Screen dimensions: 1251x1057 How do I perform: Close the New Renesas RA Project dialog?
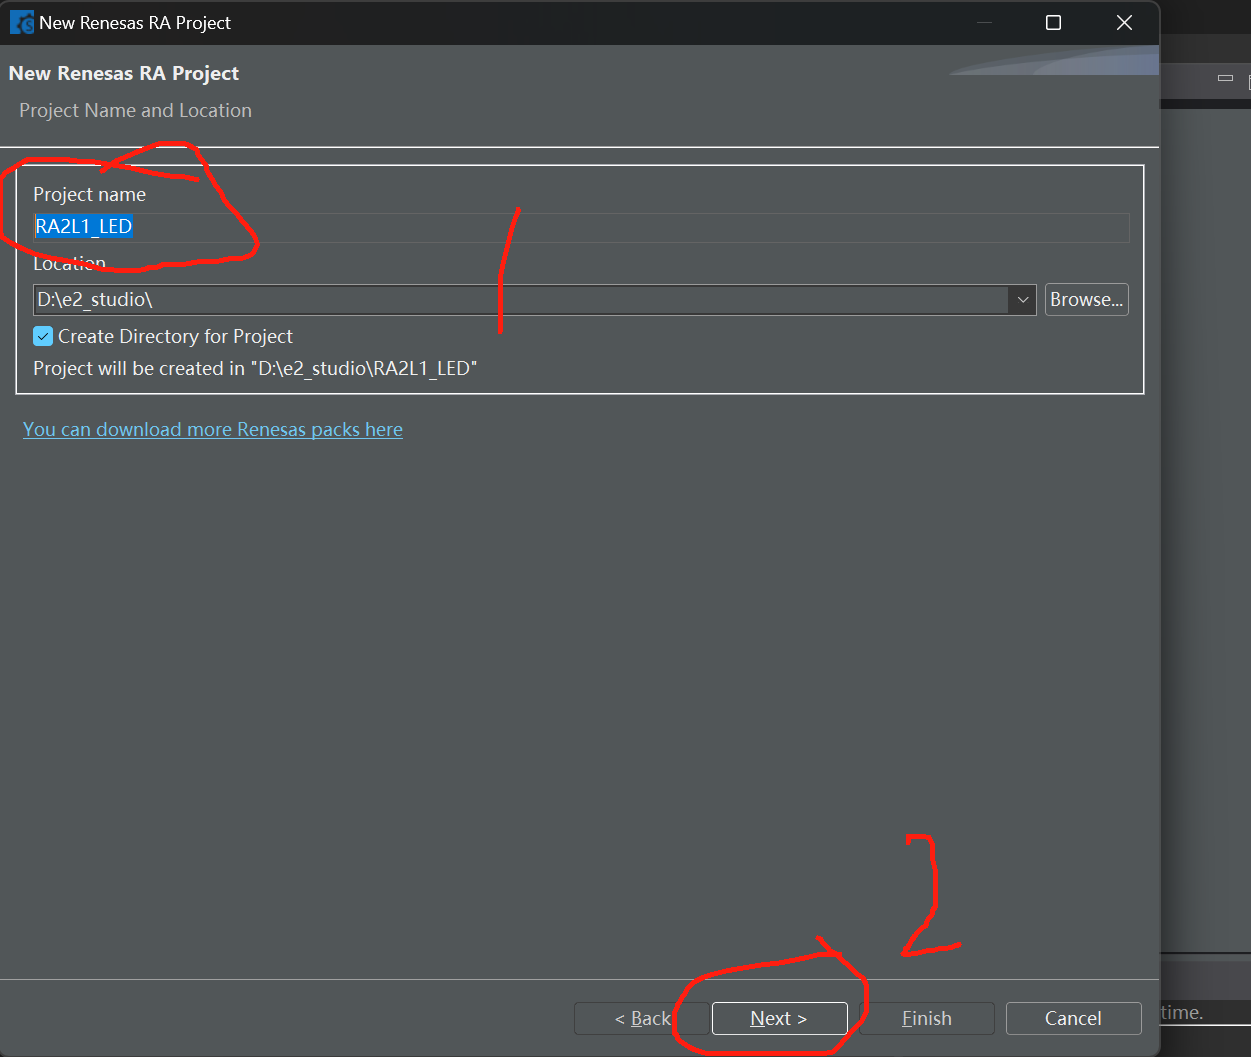click(1124, 22)
